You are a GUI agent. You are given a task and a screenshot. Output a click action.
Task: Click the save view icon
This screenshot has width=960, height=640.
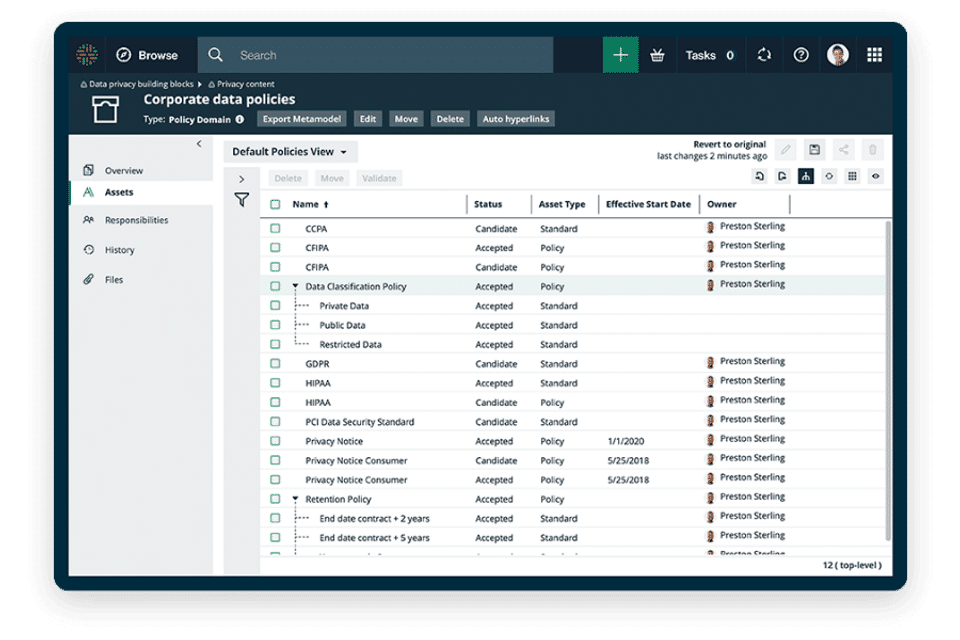814,149
